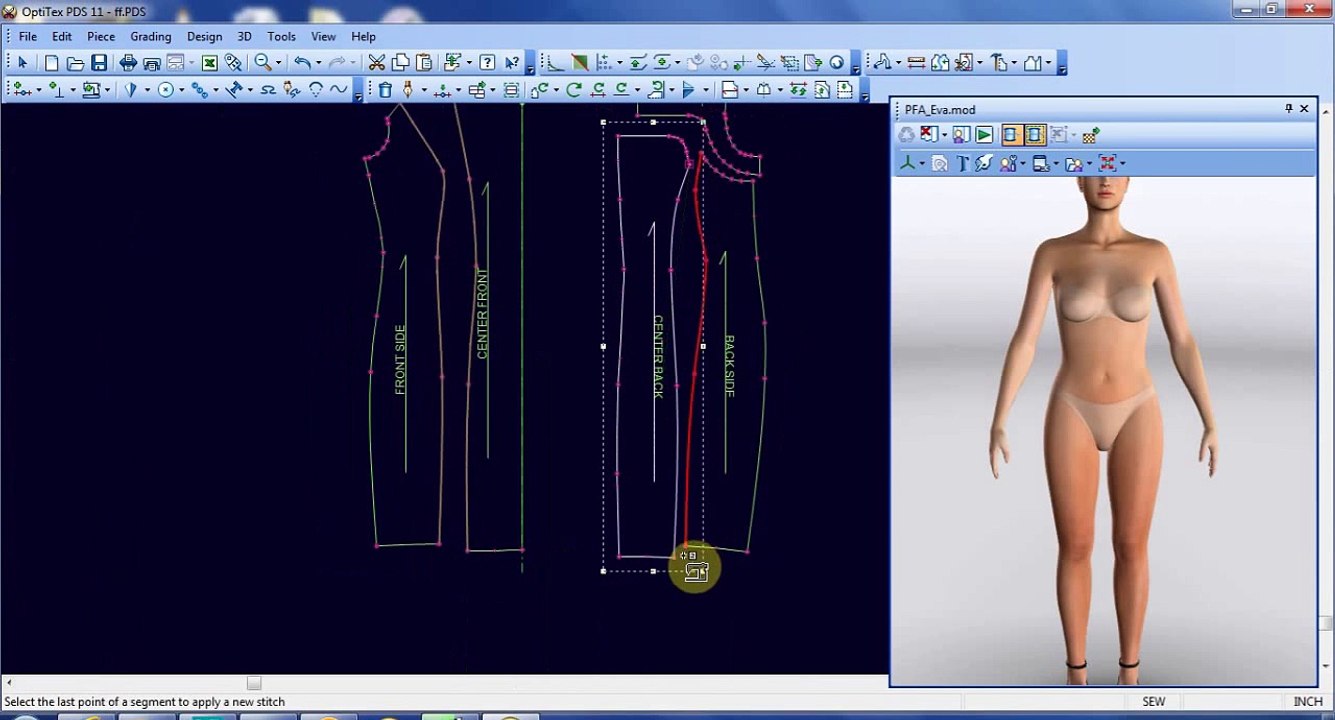Open the Piece menu
1335x720 pixels.
(x=101, y=36)
